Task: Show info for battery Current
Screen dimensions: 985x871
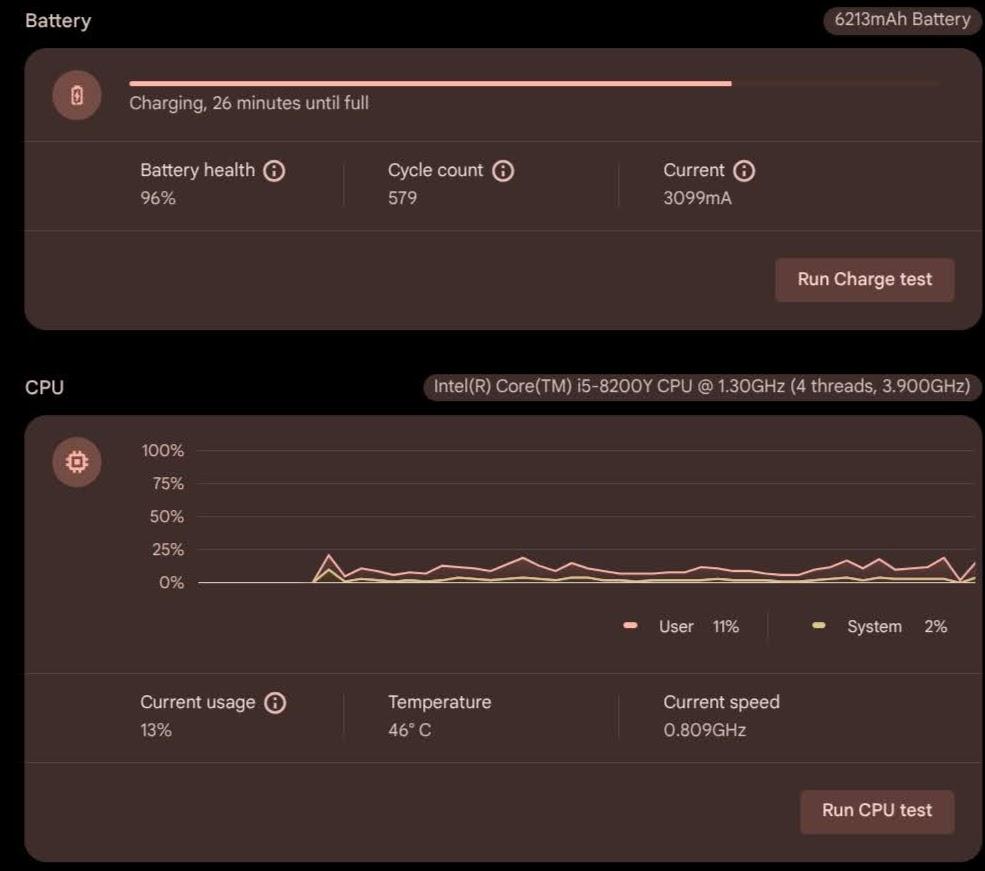Action: pyautogui.click(x=744, y=171)
